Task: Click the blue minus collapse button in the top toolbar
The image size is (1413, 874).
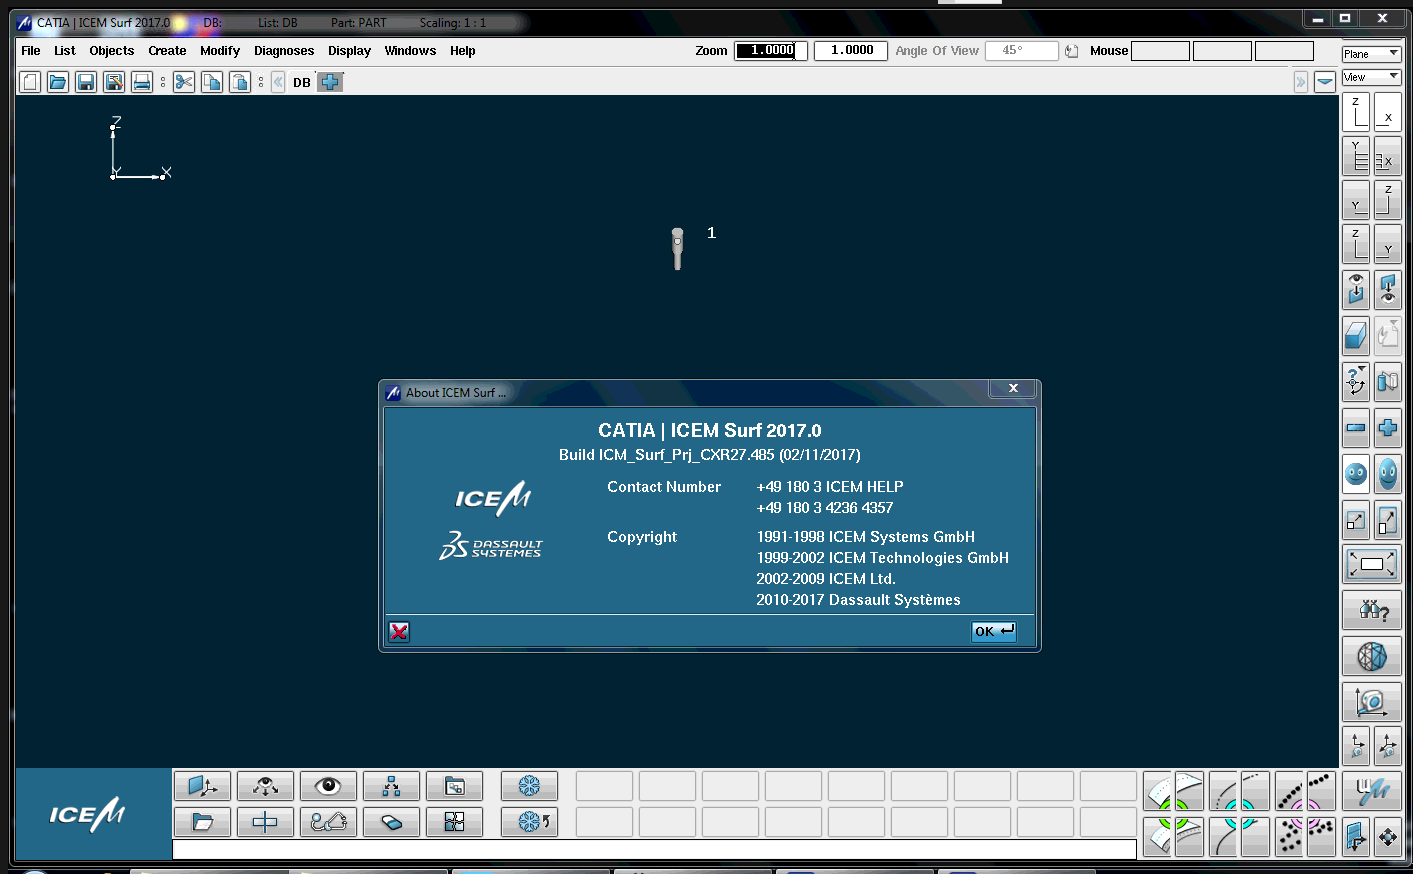Action: 1325,82
